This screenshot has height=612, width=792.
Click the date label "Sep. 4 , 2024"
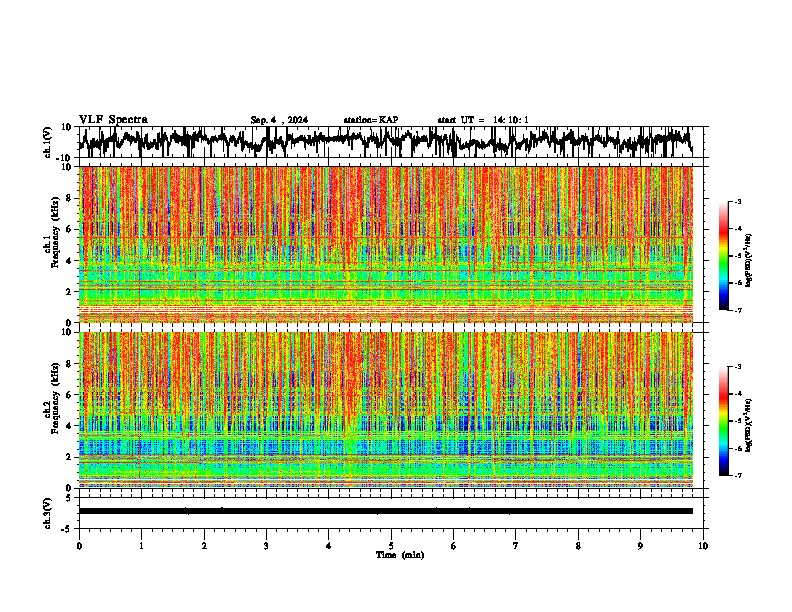(x=279, y=120)
